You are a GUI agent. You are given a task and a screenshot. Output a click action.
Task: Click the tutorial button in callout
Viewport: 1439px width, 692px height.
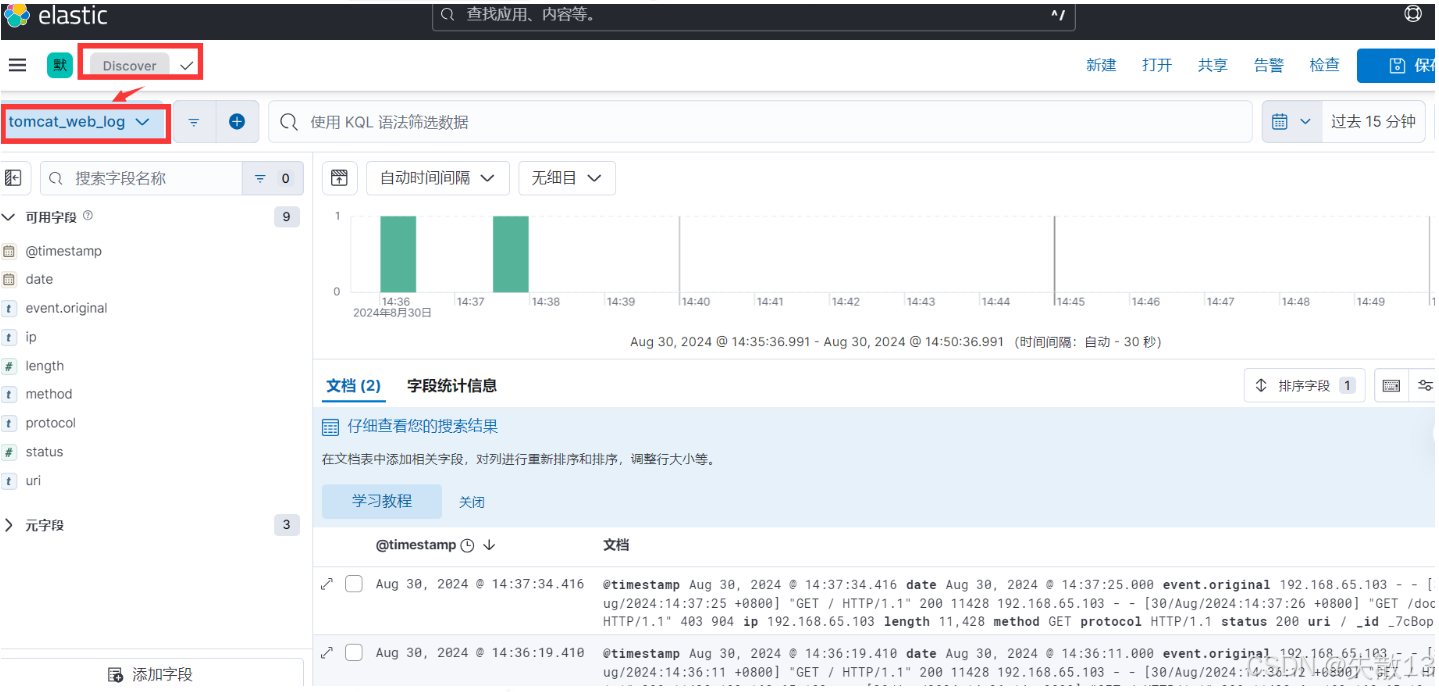382,501
